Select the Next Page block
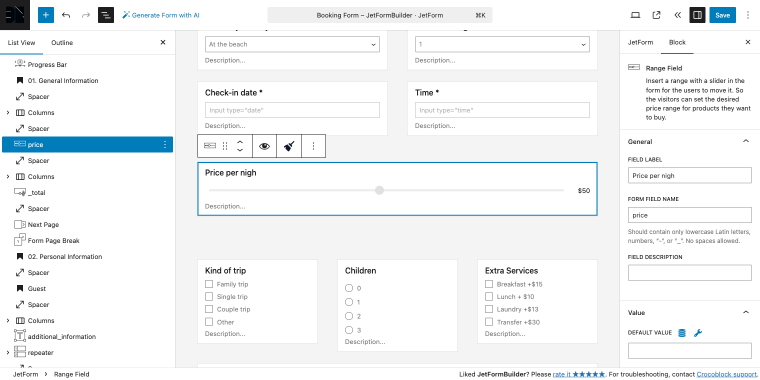This screenshot has width=760, height=380. coord(87,224)
